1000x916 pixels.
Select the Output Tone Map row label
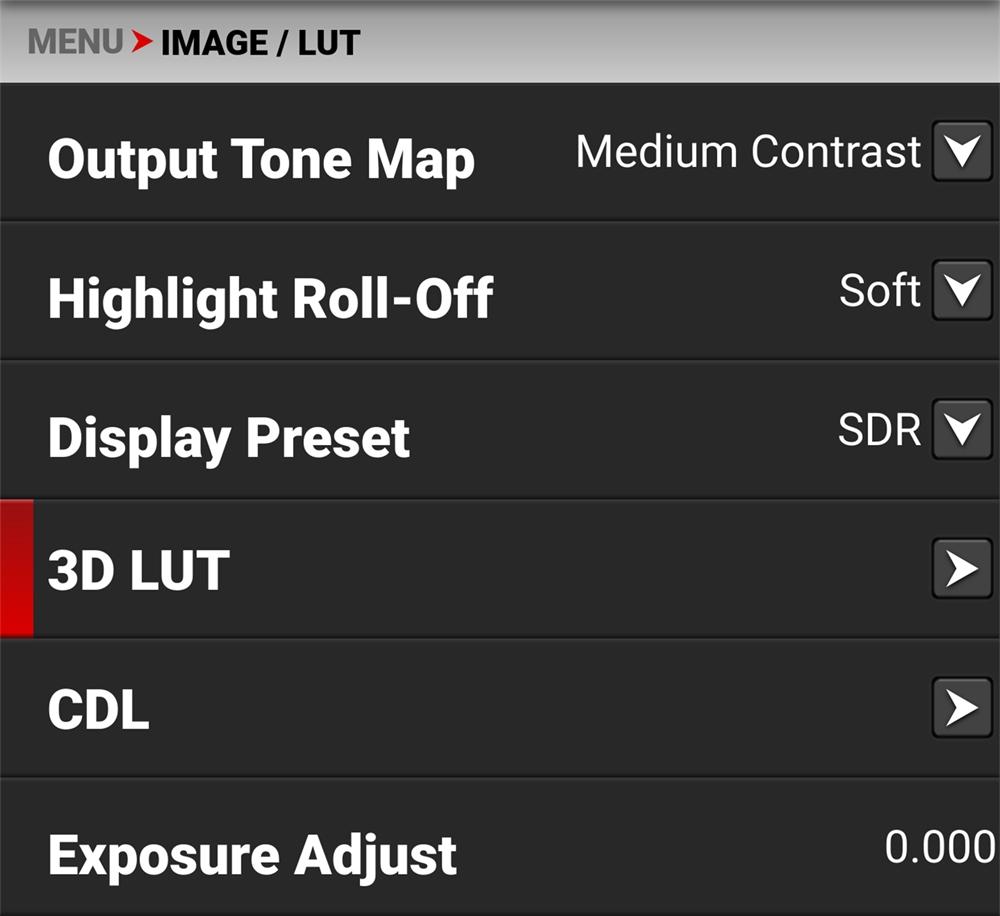click(x=261, y=160)
